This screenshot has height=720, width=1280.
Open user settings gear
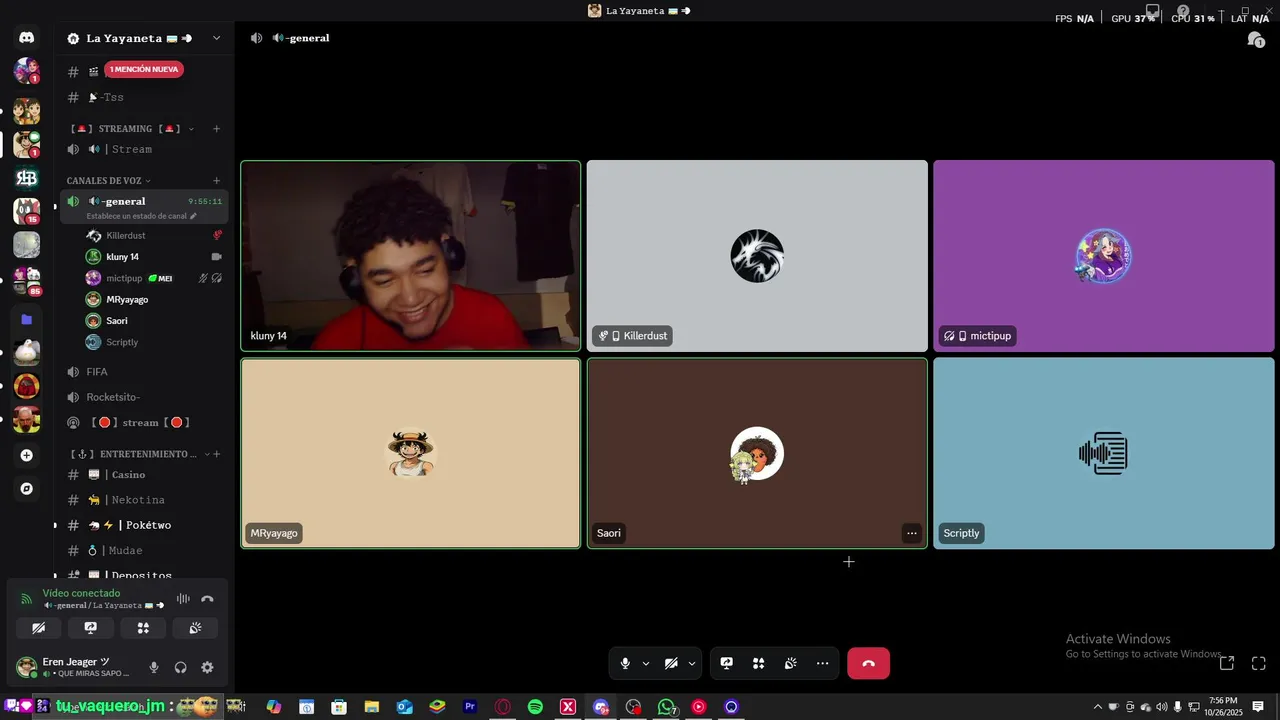click(207, 667)
